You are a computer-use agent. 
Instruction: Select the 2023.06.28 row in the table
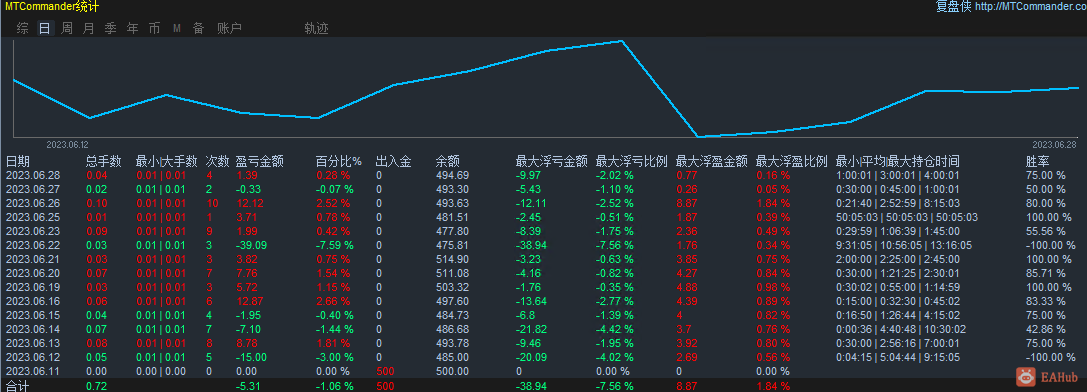tap(544, 176)
